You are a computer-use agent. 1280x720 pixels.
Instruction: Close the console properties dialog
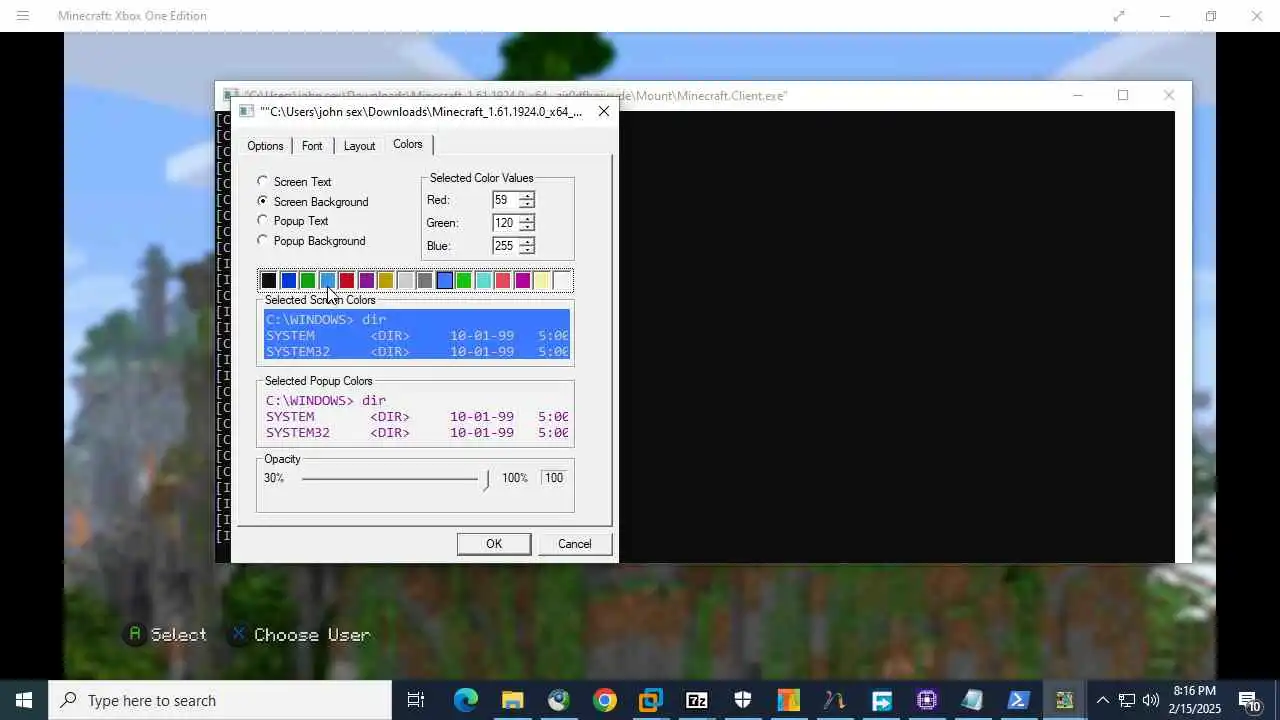click(x=604, y=111)
